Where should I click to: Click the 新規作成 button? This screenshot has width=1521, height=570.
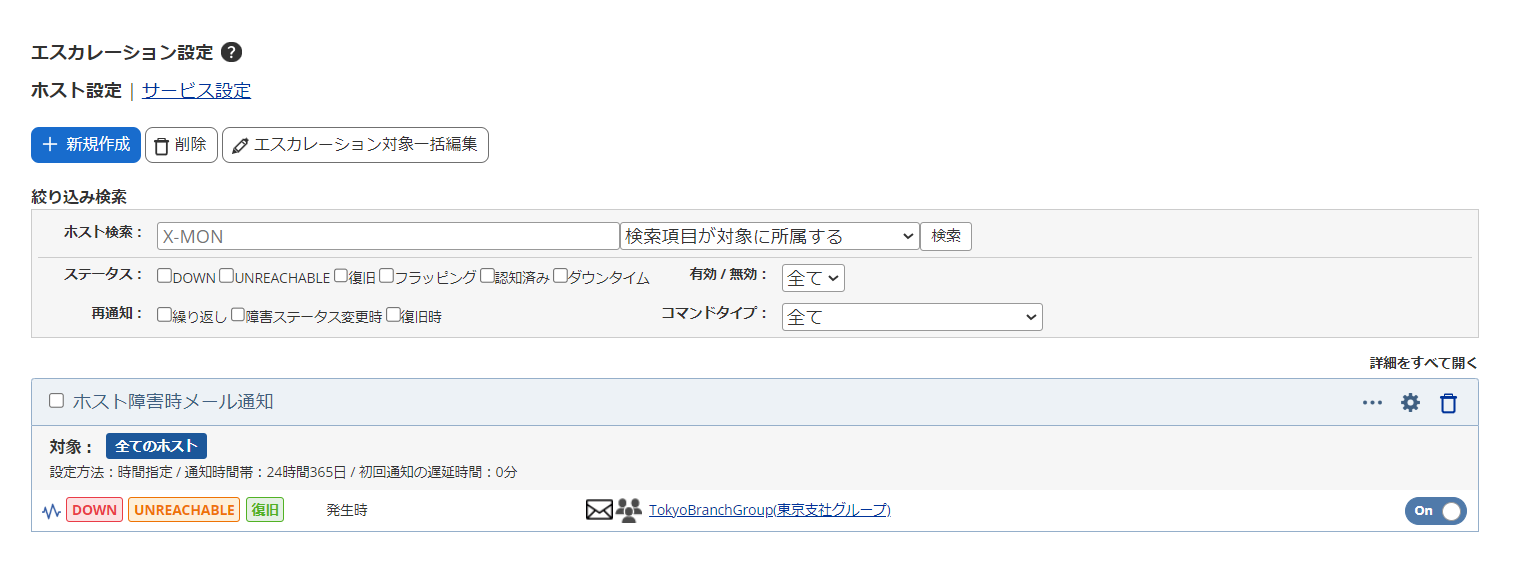pos(86,144)
